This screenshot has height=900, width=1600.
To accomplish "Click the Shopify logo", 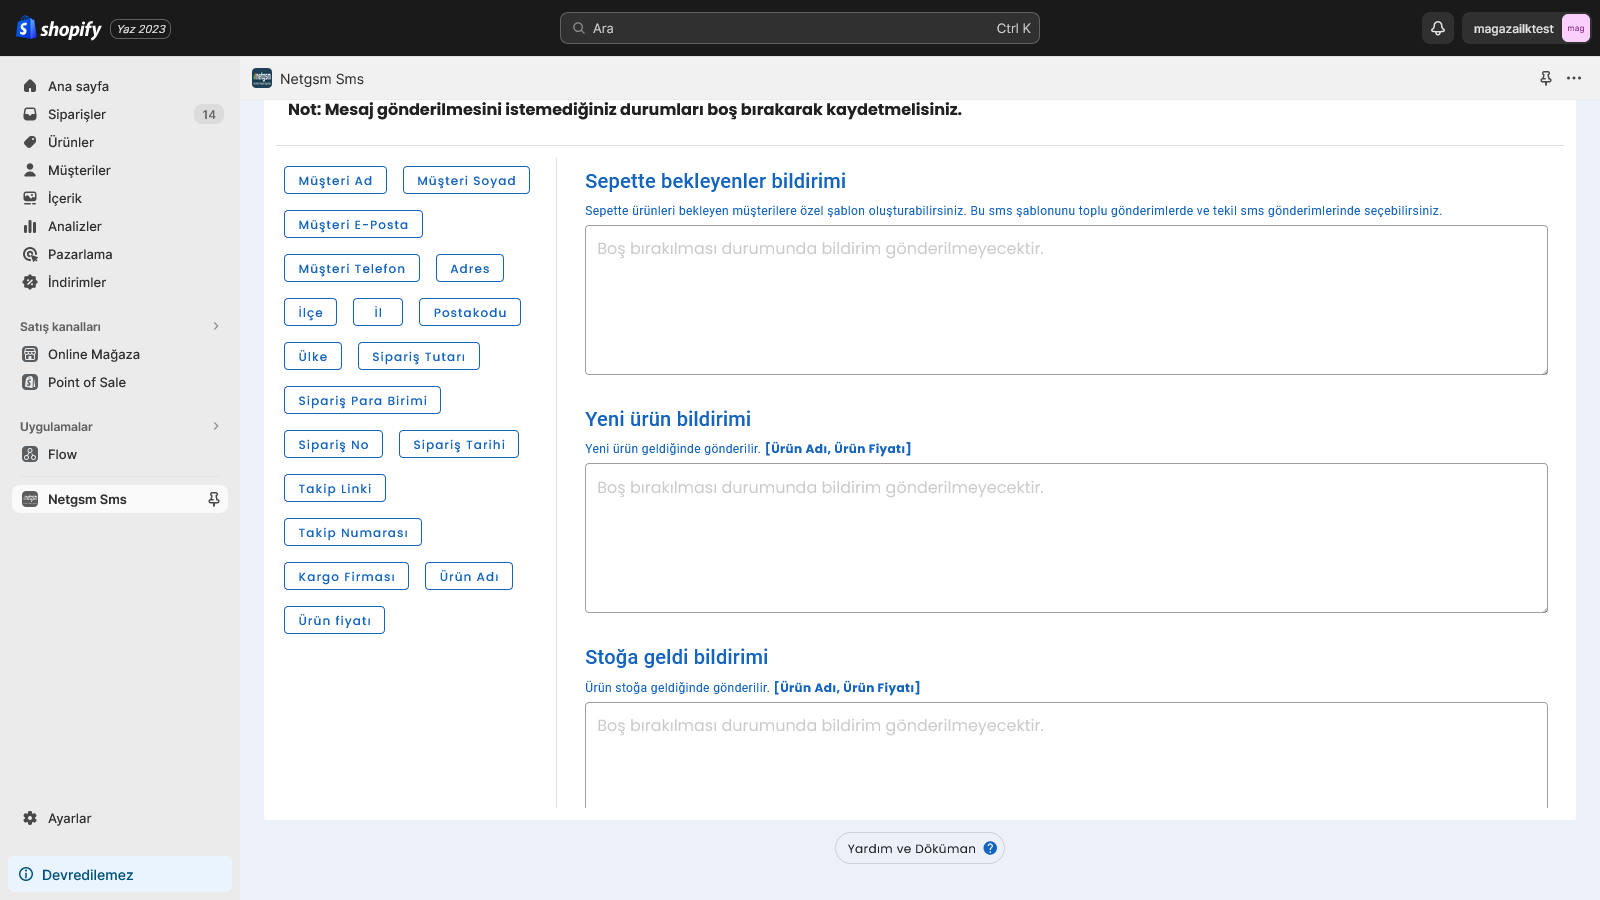I will pos(59,28).
